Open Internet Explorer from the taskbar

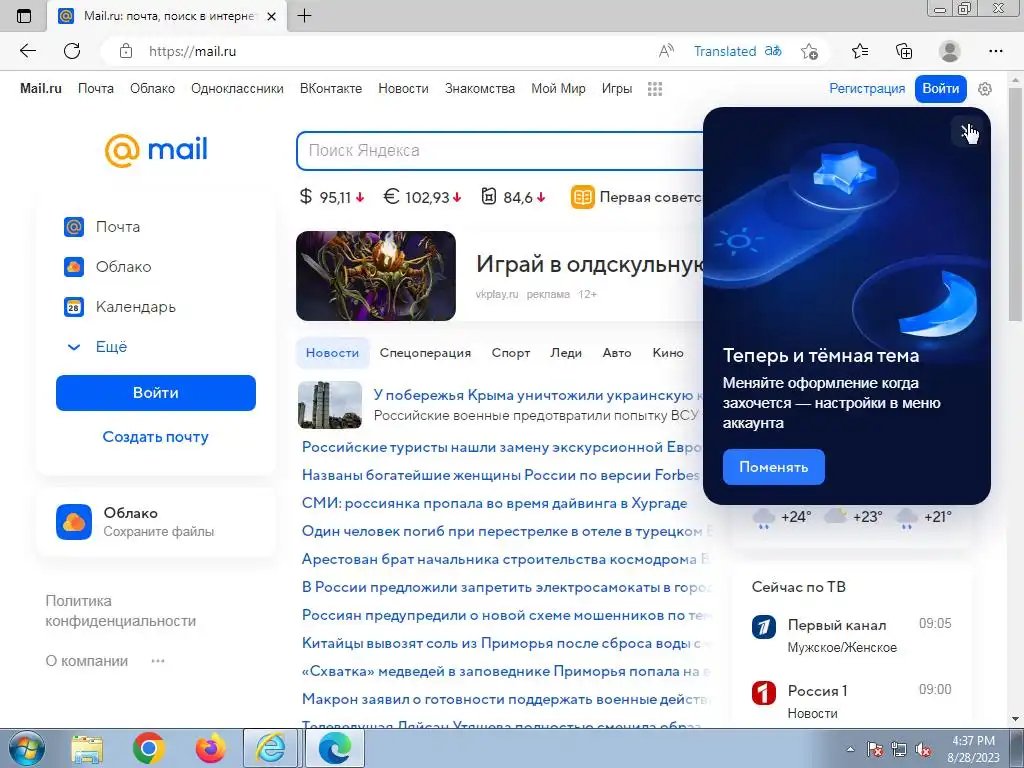click(271, 748)
